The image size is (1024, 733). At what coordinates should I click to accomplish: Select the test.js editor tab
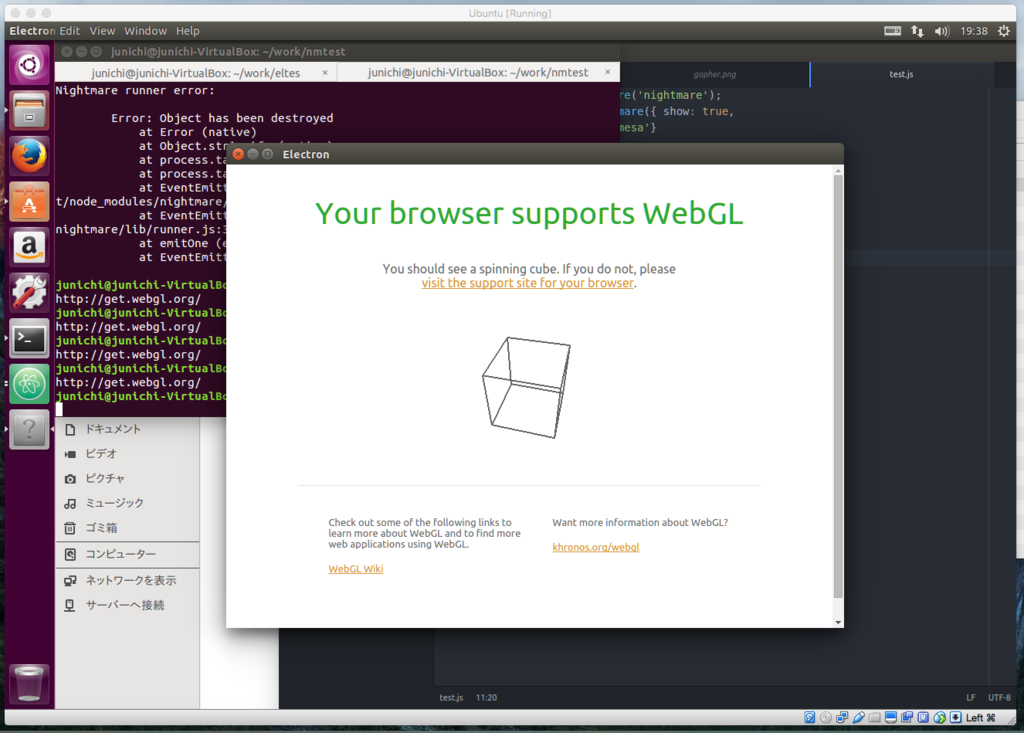(901, 74)
